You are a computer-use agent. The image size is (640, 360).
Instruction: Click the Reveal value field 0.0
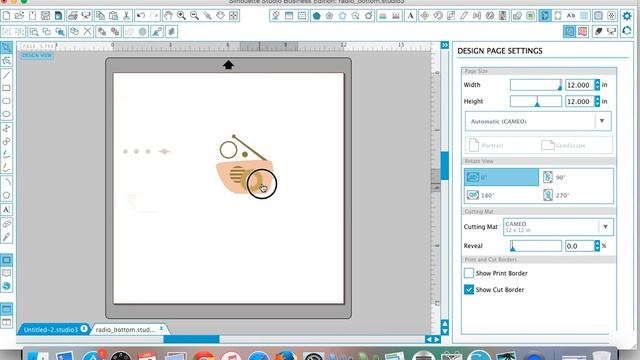pyautogui.click(x=579, y=246)
